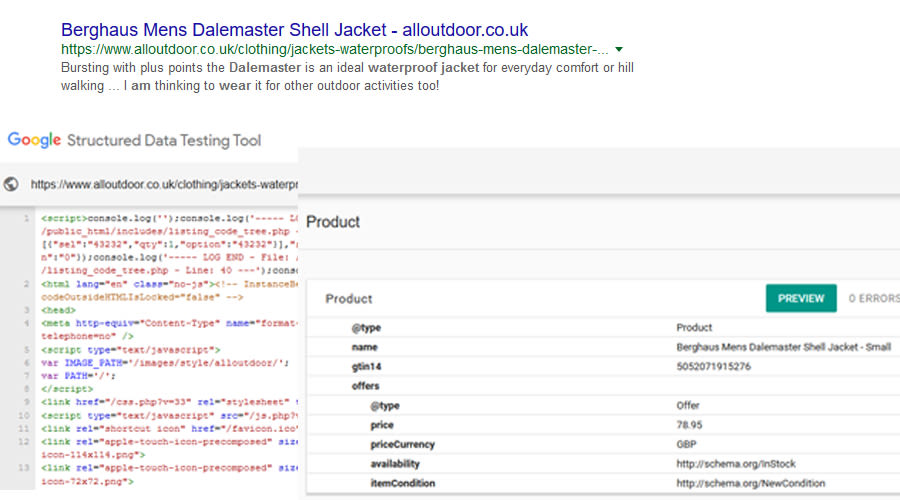The image size is (900, 500).
Task: Click the Offer type value
Action: 688,406
